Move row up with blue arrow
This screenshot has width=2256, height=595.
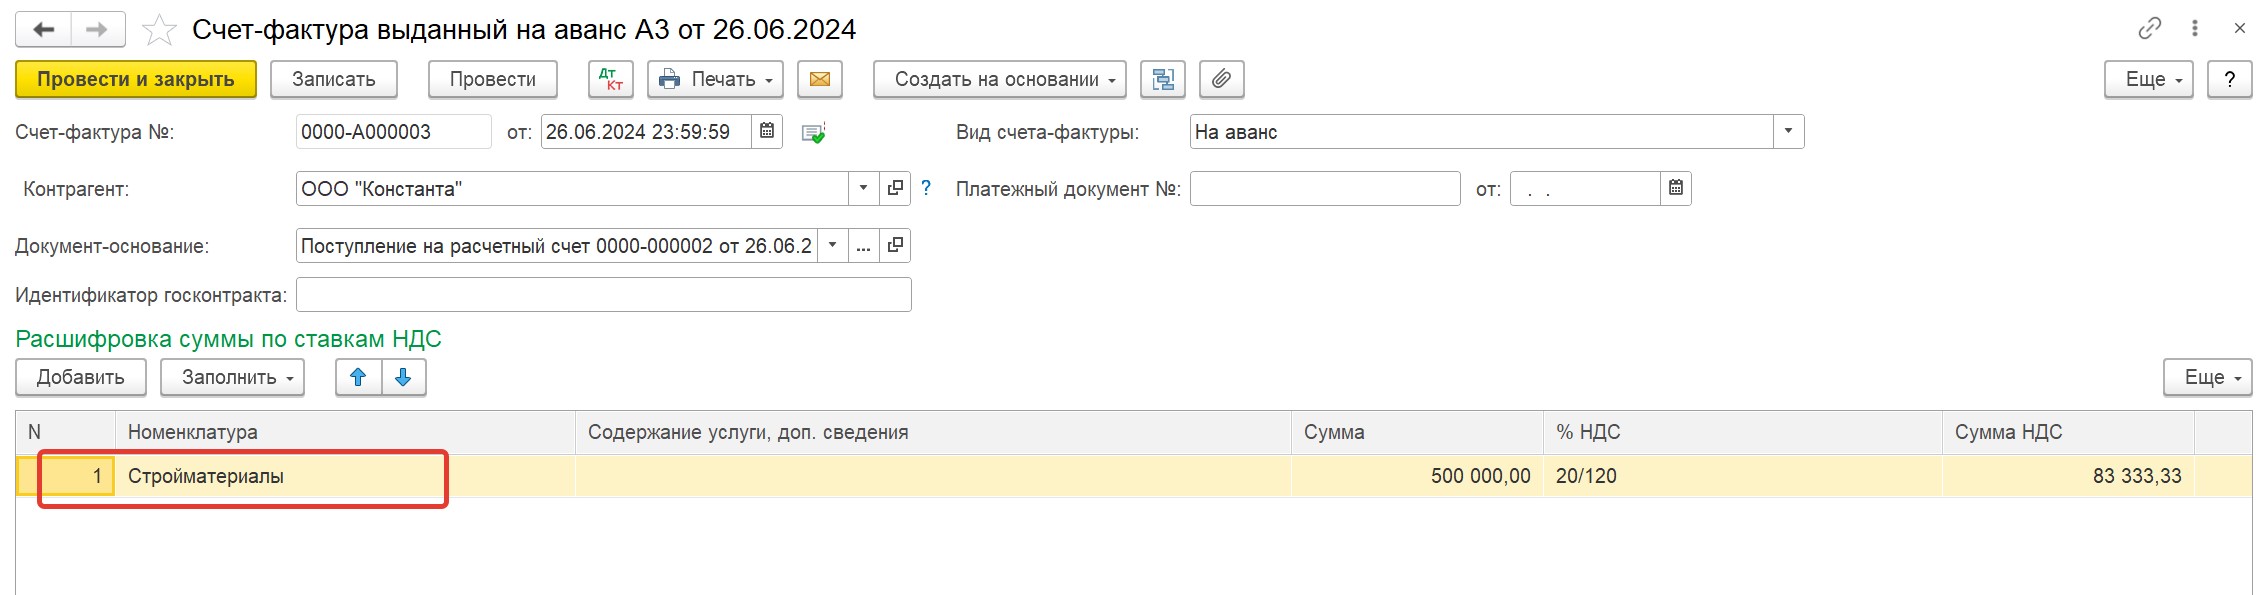(x=358, y=377)
